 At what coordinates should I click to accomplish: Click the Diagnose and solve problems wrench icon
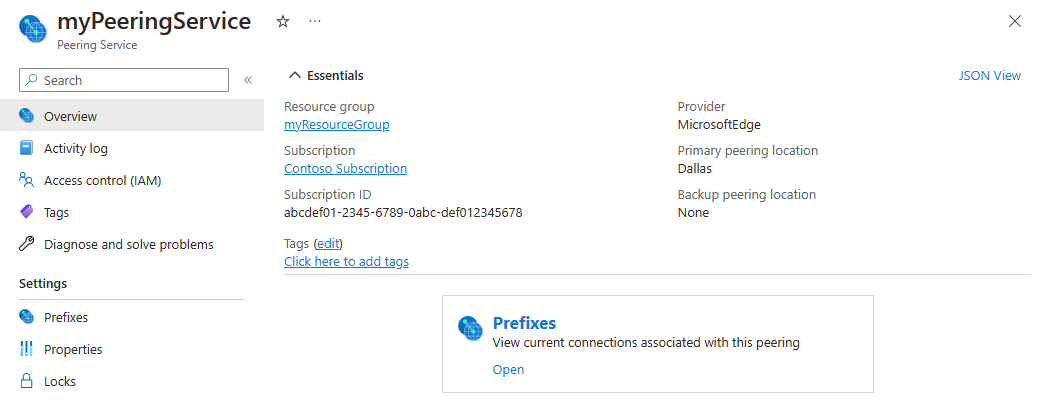tap(27, 244)
